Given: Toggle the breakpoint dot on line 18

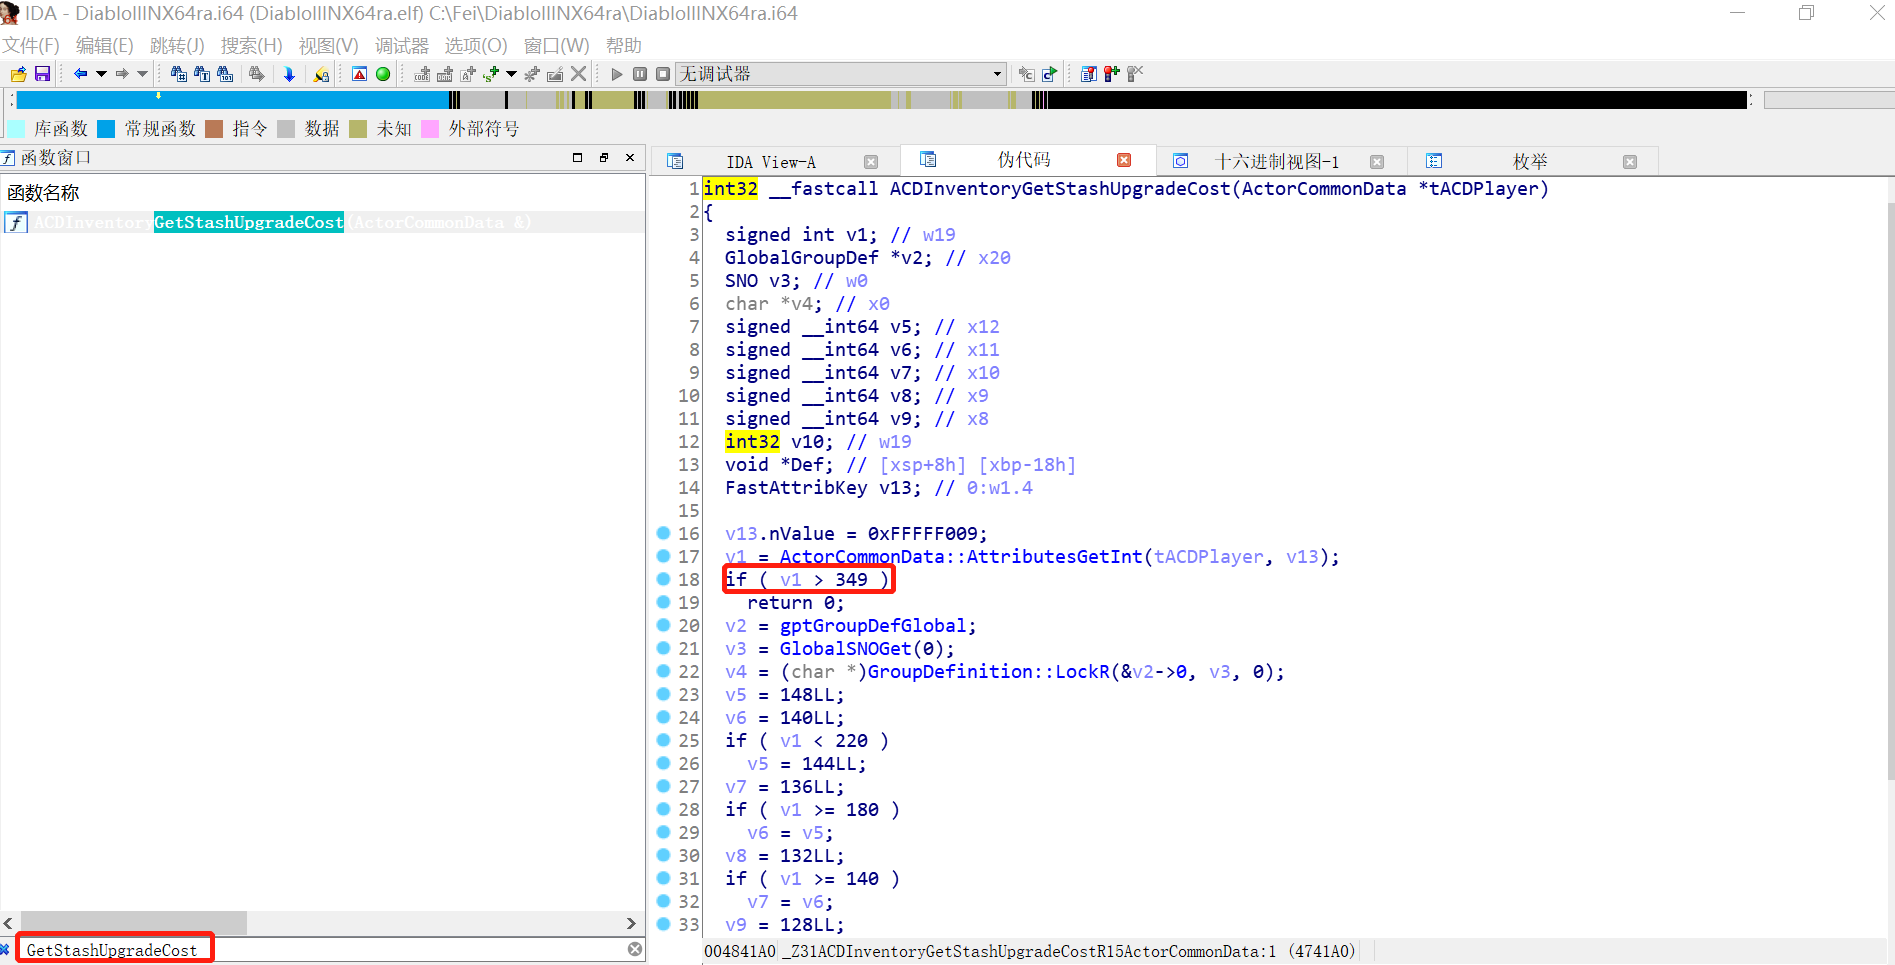Looking at the screenshot, I should [x=663, y=579].
